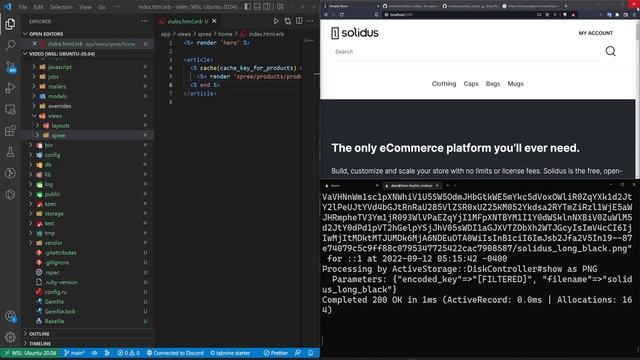Open errors and warnings count in status bar
The image size is (640, 360).
click(x=129, y=353)
